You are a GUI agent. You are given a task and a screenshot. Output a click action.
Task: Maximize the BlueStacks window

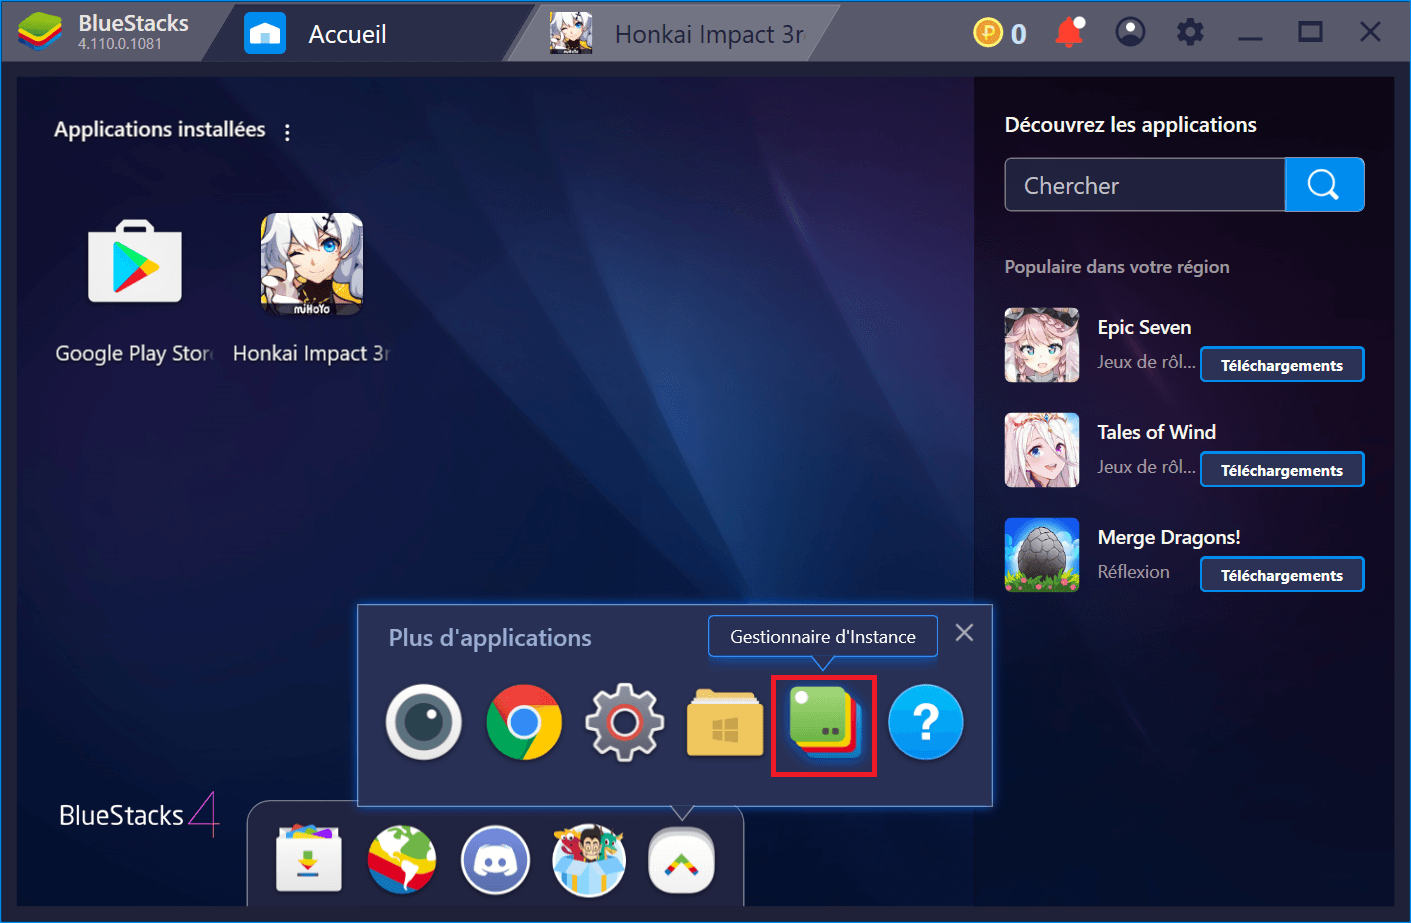tap(1310, 33)
